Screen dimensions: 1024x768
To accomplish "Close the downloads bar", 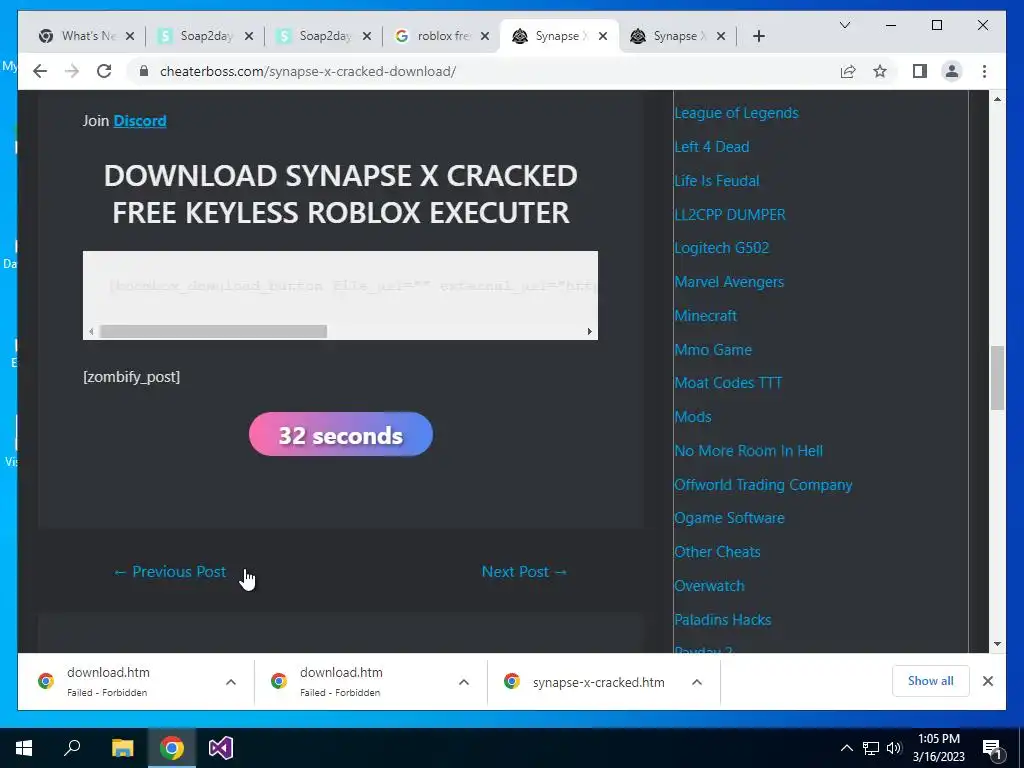I will (988, 681).
